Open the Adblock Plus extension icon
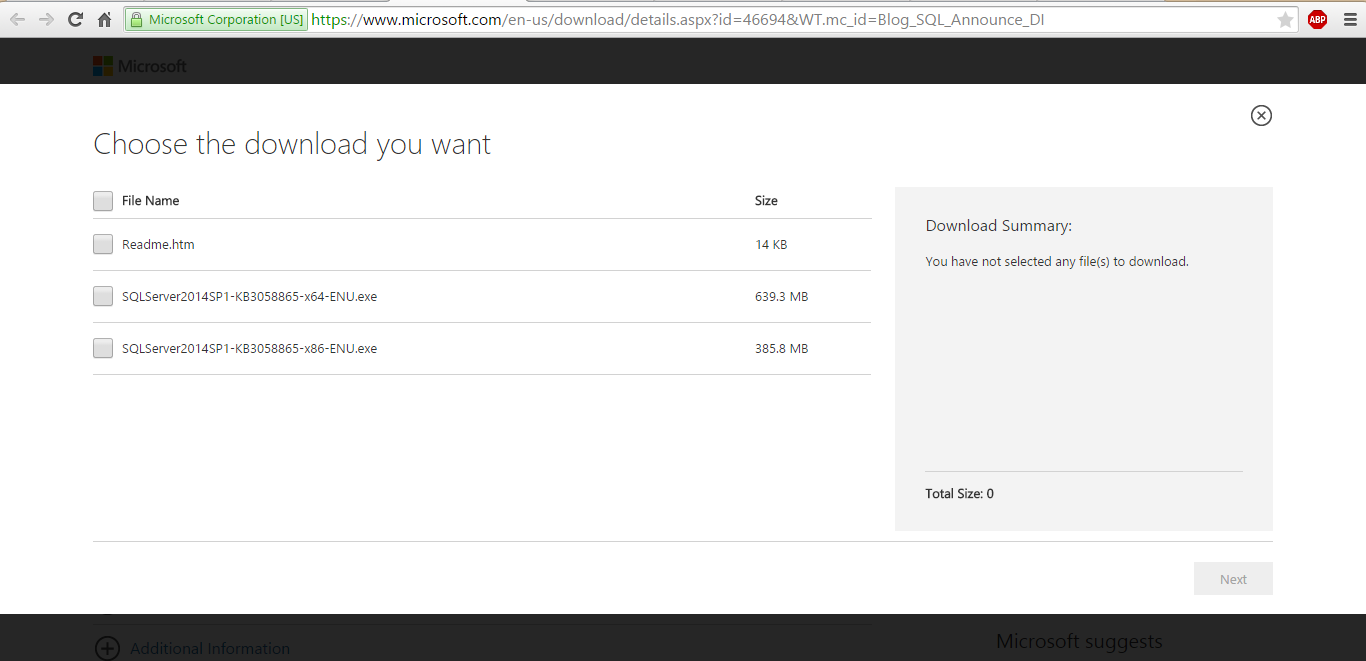 1317,19
